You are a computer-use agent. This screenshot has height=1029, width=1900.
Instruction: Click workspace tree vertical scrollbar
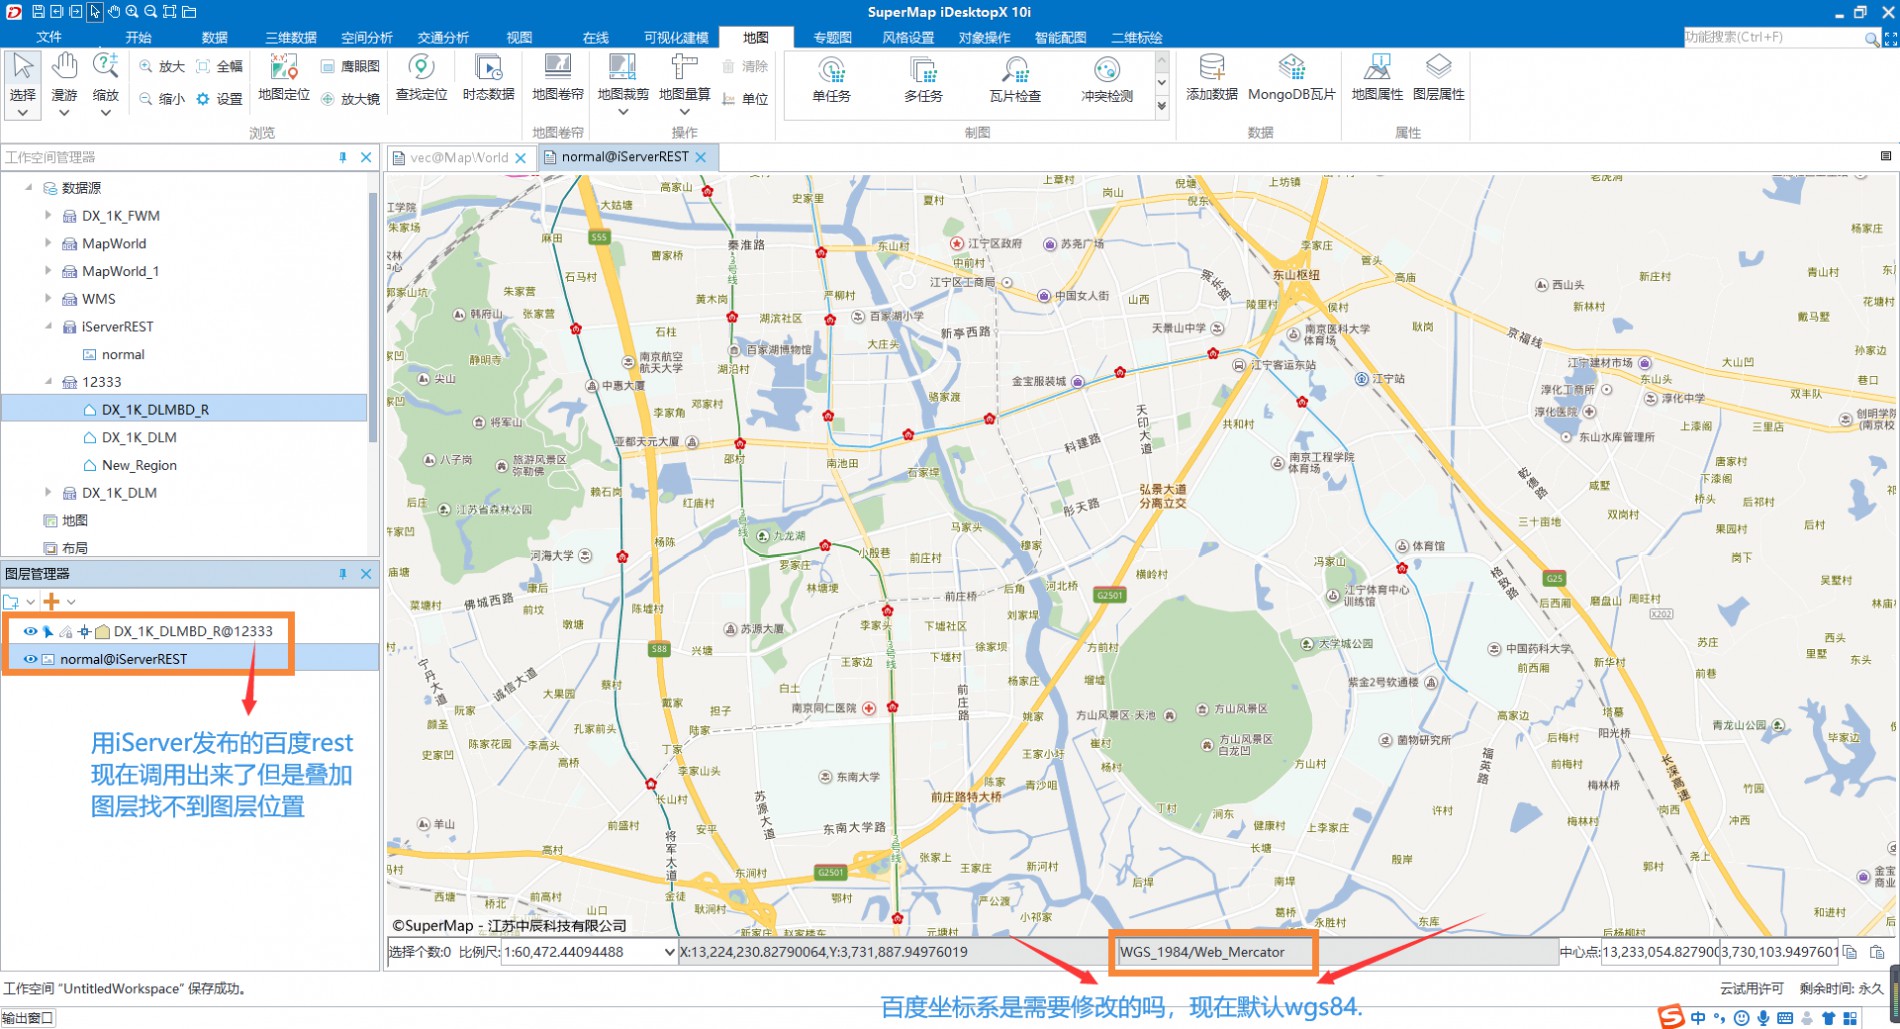[x=373, y=320]
